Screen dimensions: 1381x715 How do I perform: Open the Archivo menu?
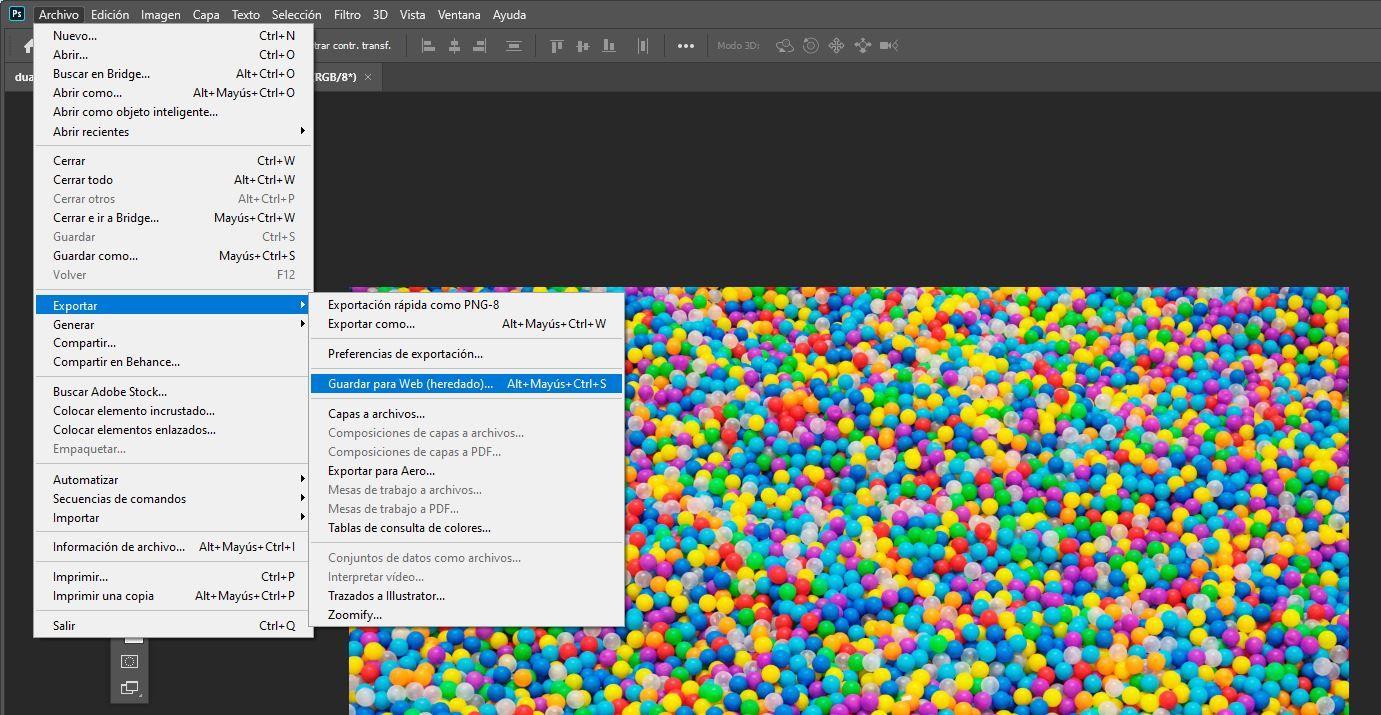[x=58, y=15]
